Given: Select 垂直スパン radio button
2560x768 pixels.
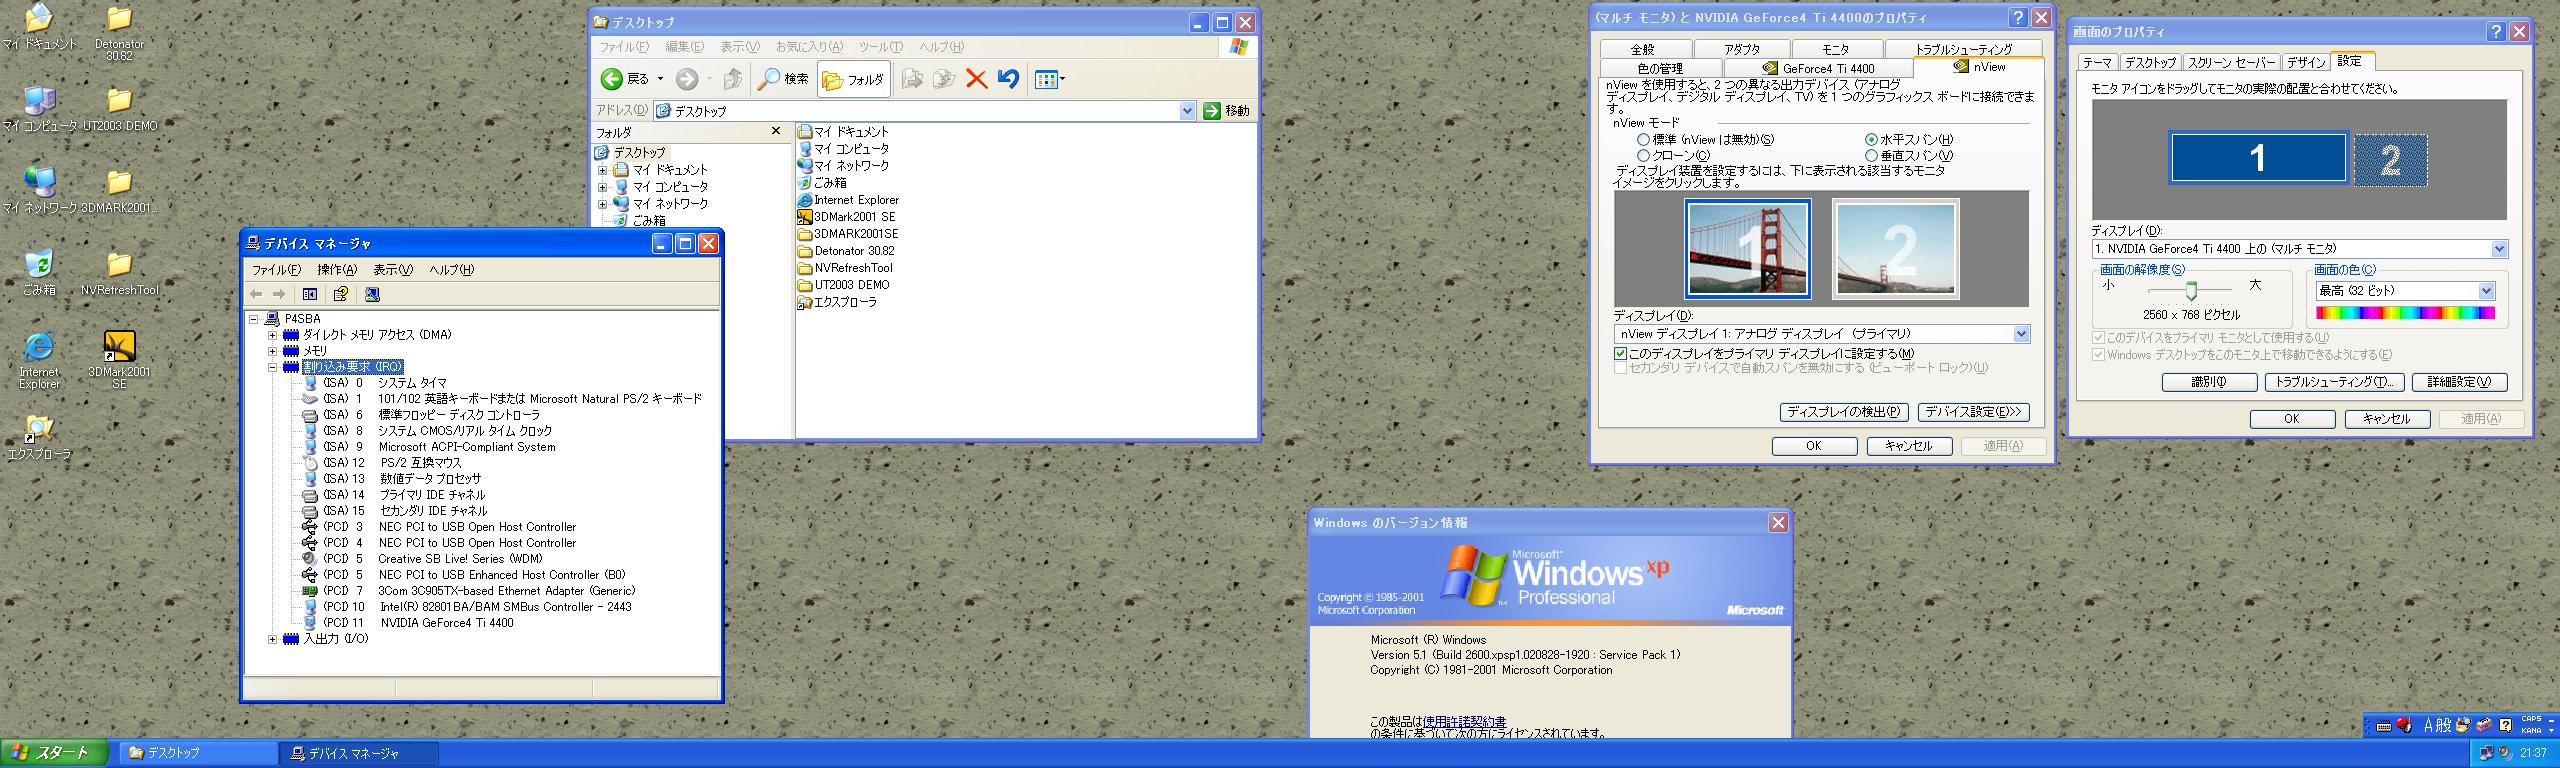Looking at the screenshot, I should 1871,156.
